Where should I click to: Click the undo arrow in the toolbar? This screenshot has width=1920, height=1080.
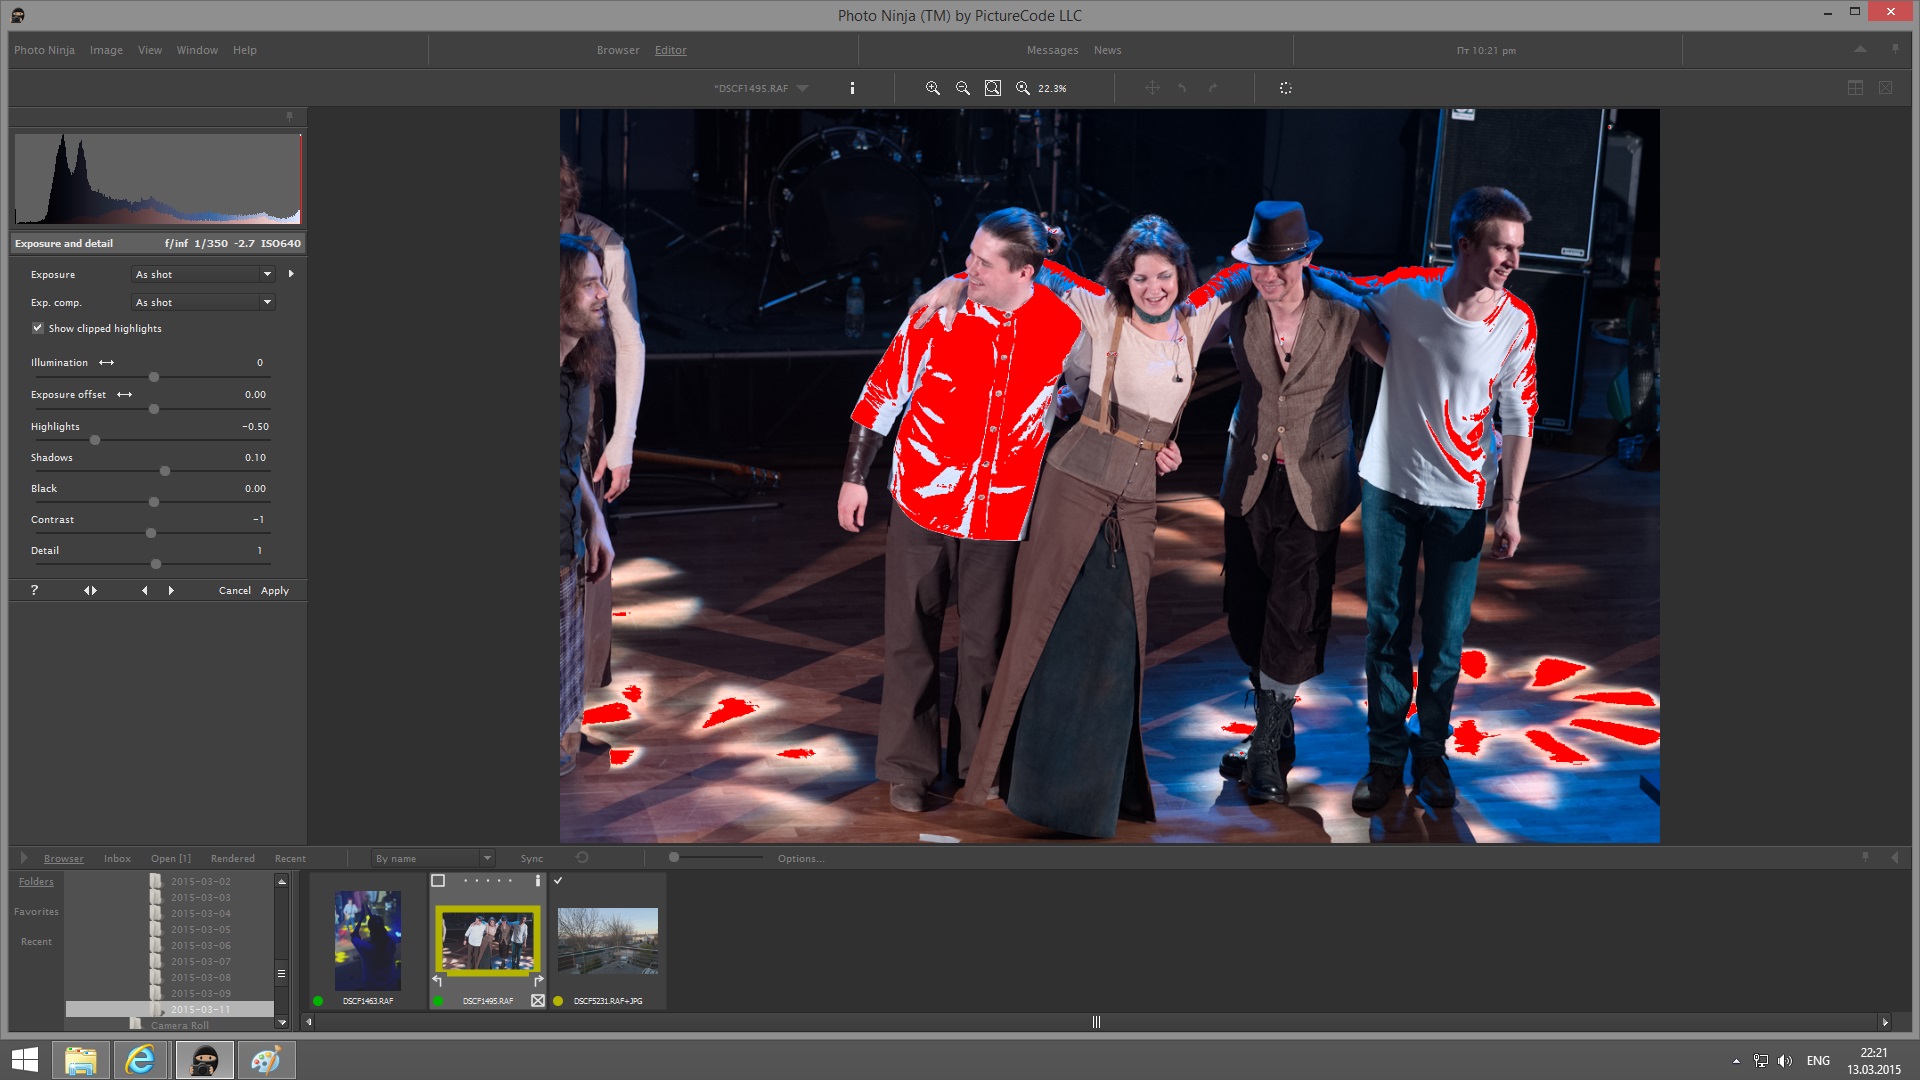tap(1182, 88)
